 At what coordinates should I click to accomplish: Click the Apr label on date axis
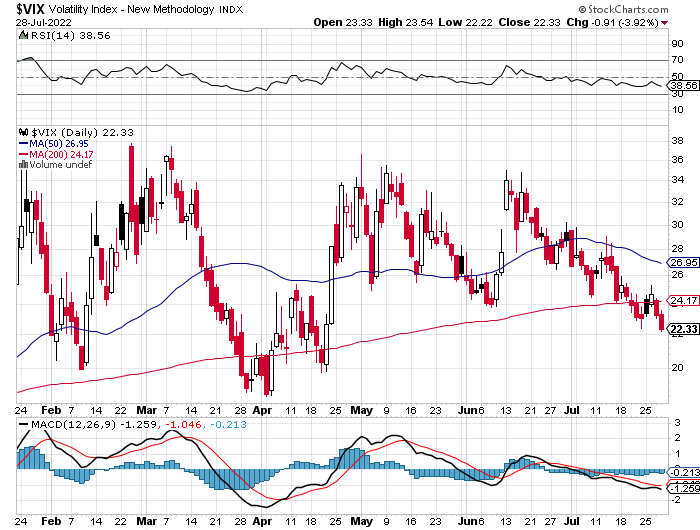pos(262,410)
